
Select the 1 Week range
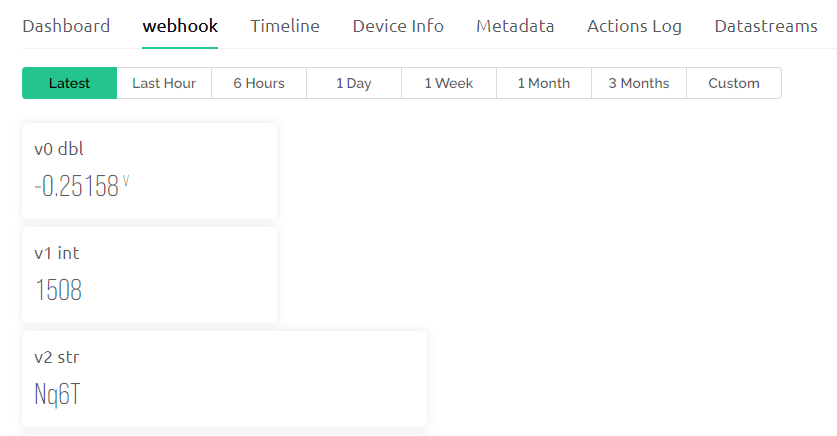pos(449,83)
